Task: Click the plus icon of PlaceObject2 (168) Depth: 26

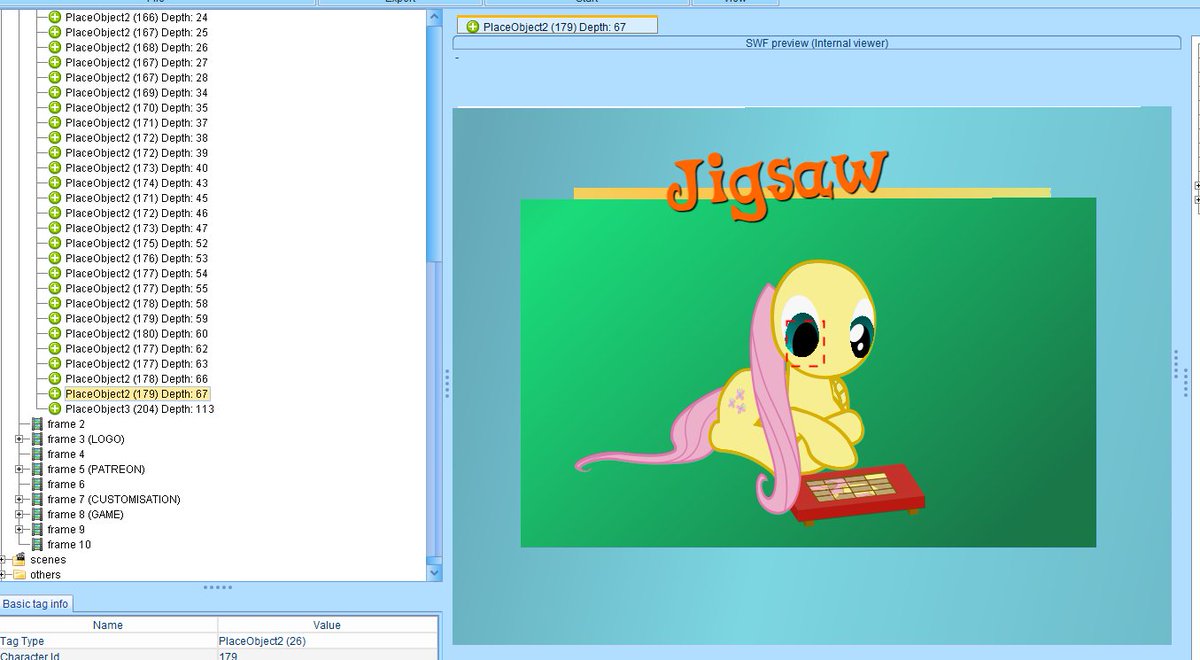Action: (x=55, y=48)
